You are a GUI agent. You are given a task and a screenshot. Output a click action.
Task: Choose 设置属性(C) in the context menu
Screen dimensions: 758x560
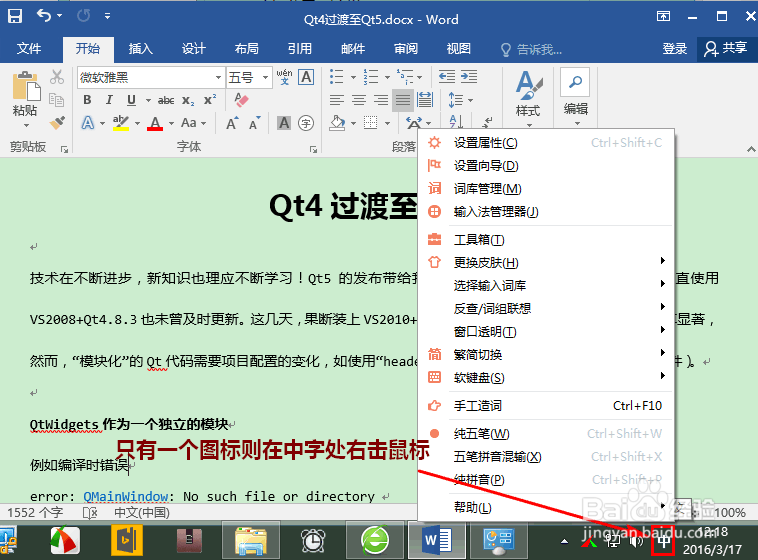546,143
